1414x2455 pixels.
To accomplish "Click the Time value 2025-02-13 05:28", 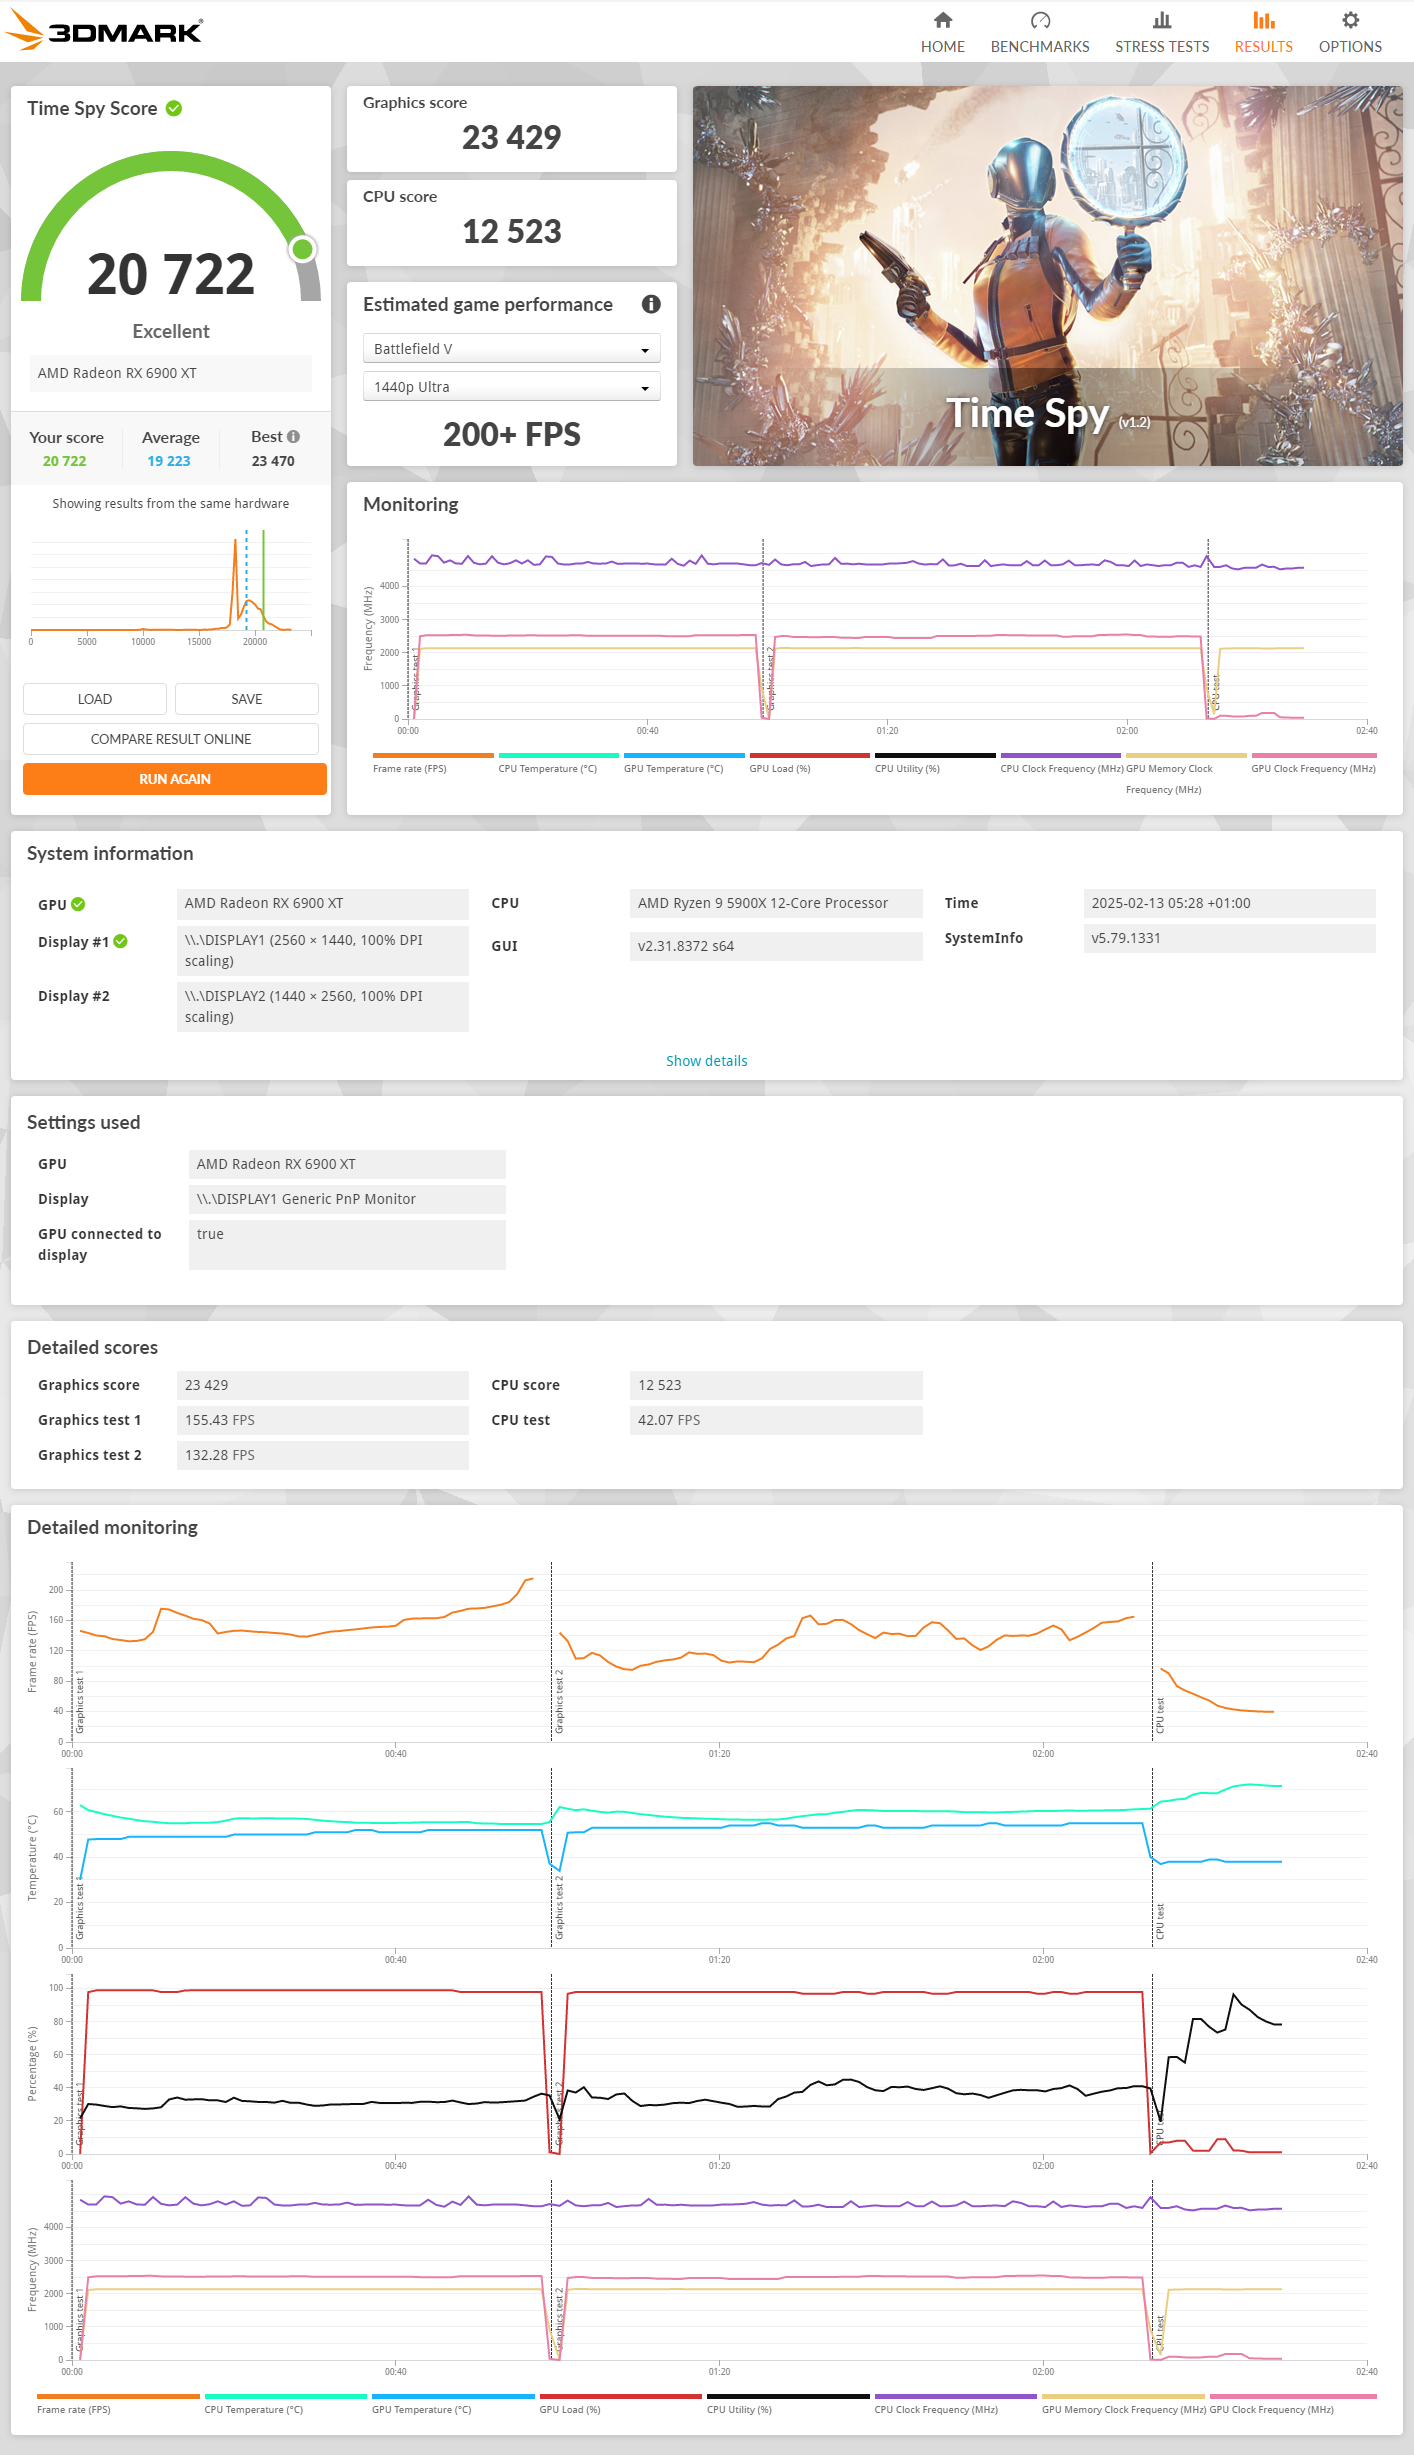I will tap(1230, 903).
